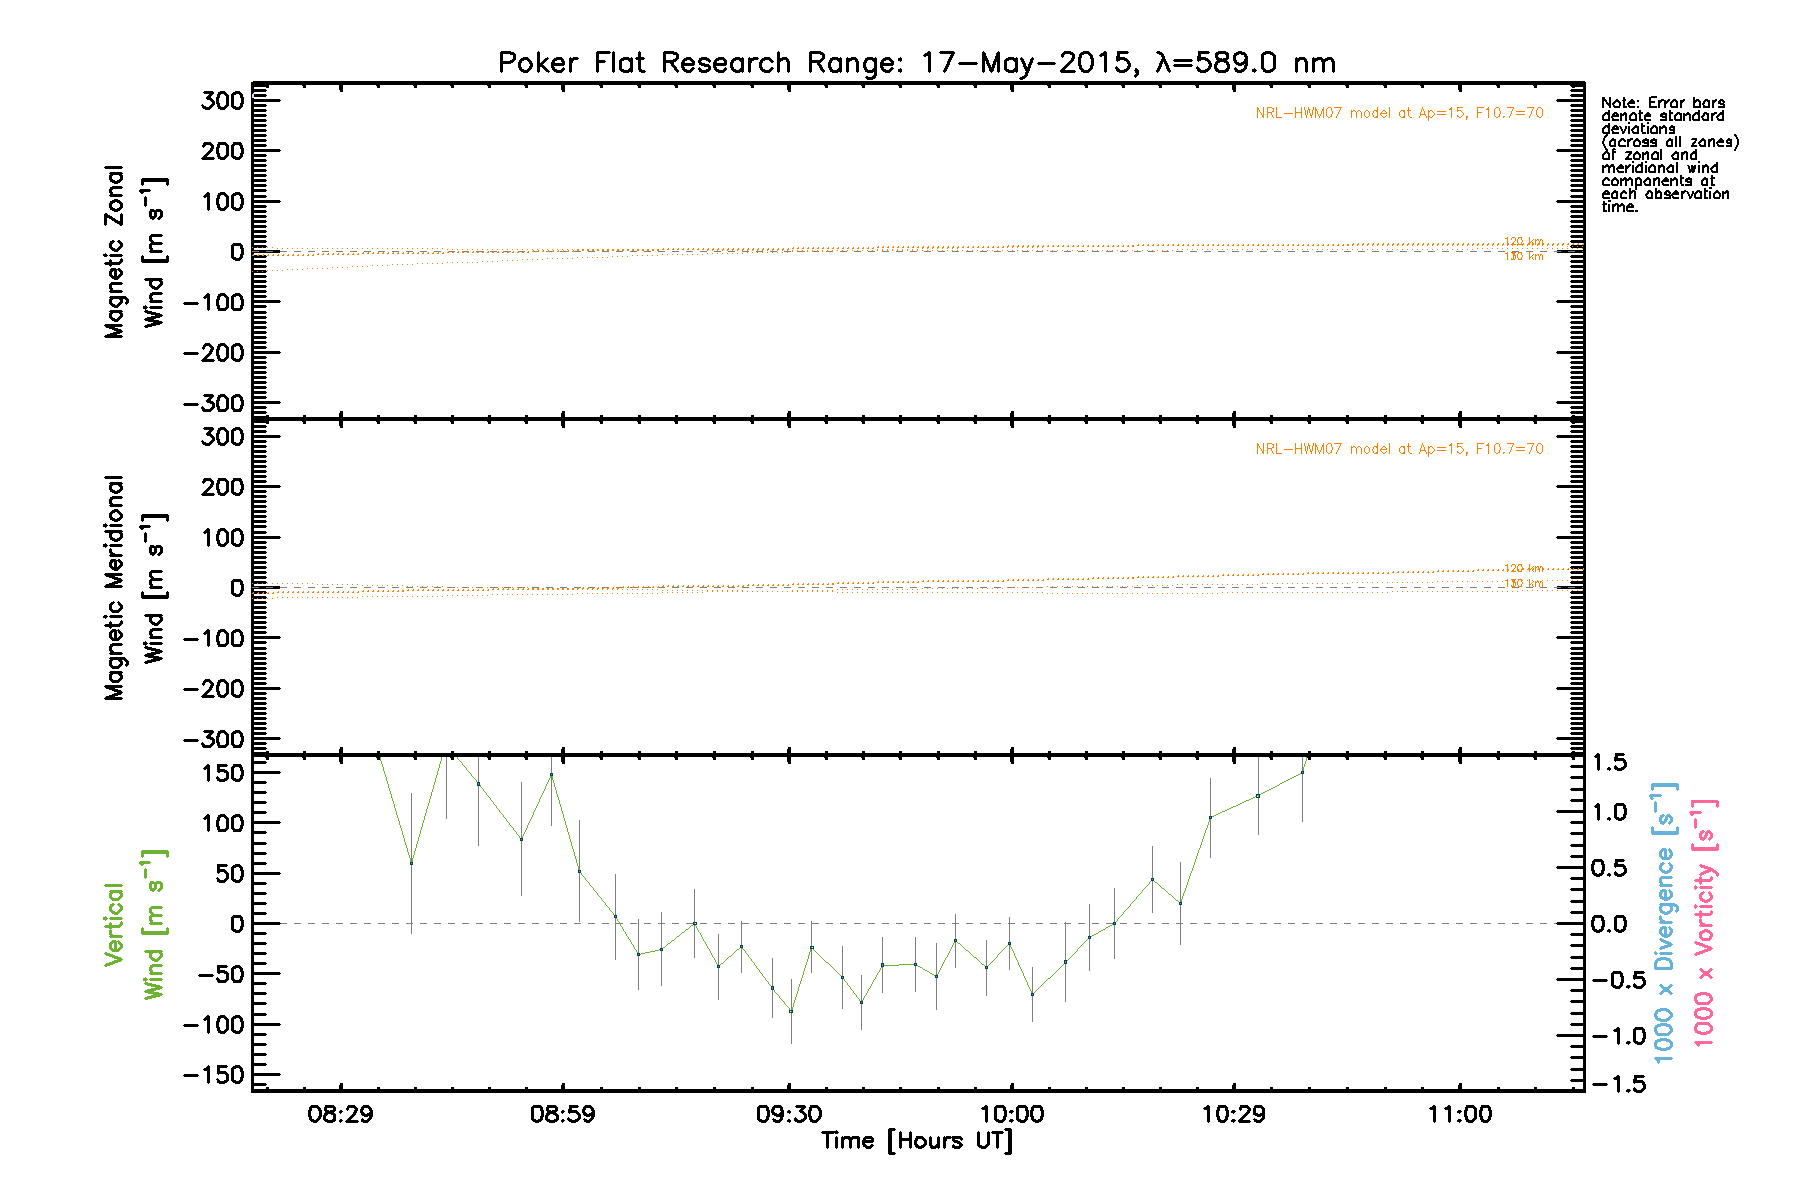Screen dimensions: 1800x1200
Task: Click the -150 tick label on vertical wind axis
Action: pos(213,1075)
